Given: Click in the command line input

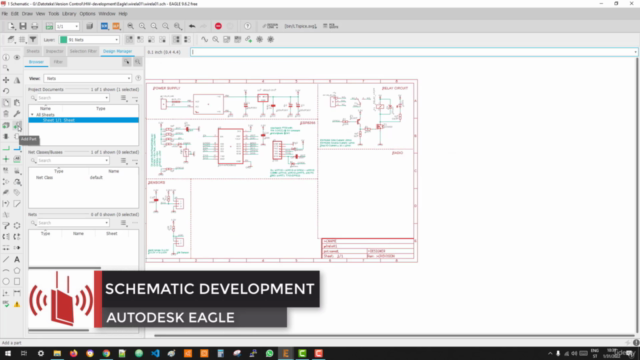Looking at the screenshot, I should coord(413,52).
